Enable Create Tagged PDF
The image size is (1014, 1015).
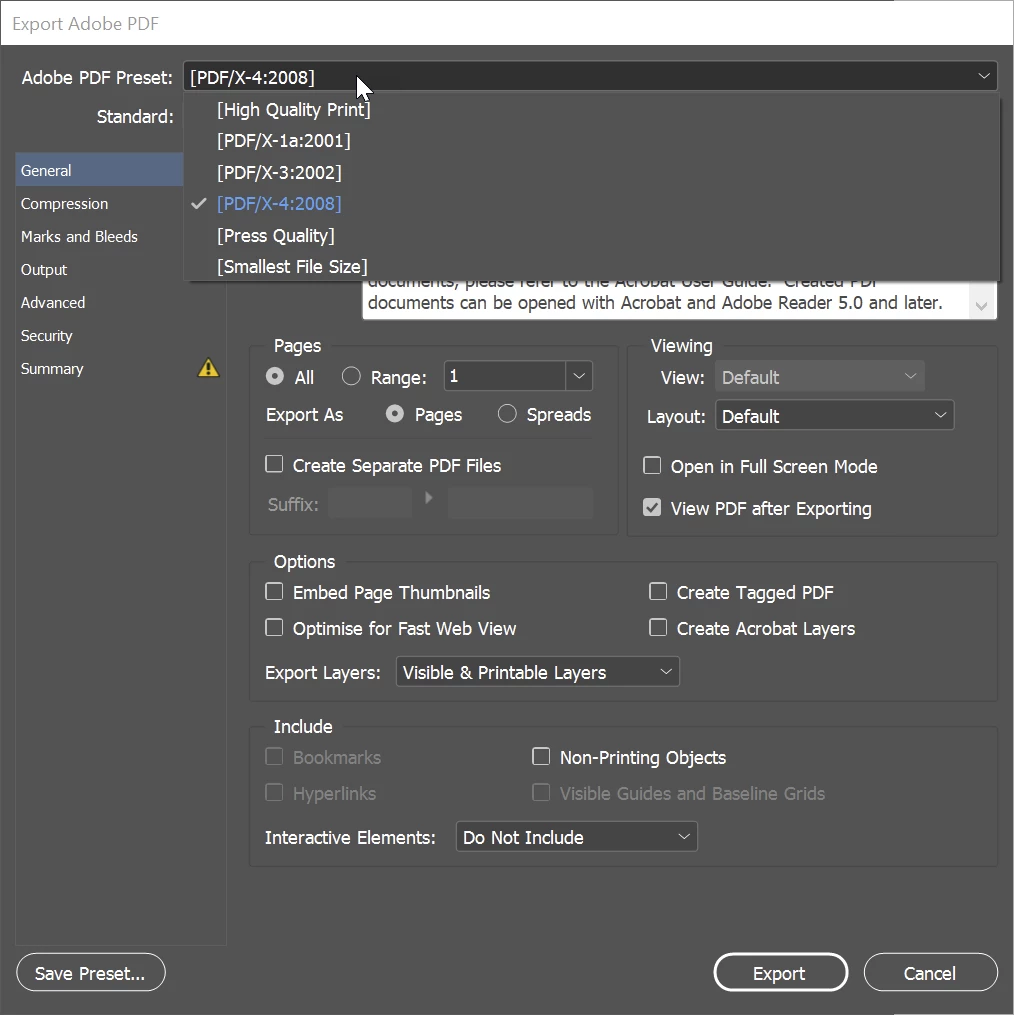click(658, 592)
